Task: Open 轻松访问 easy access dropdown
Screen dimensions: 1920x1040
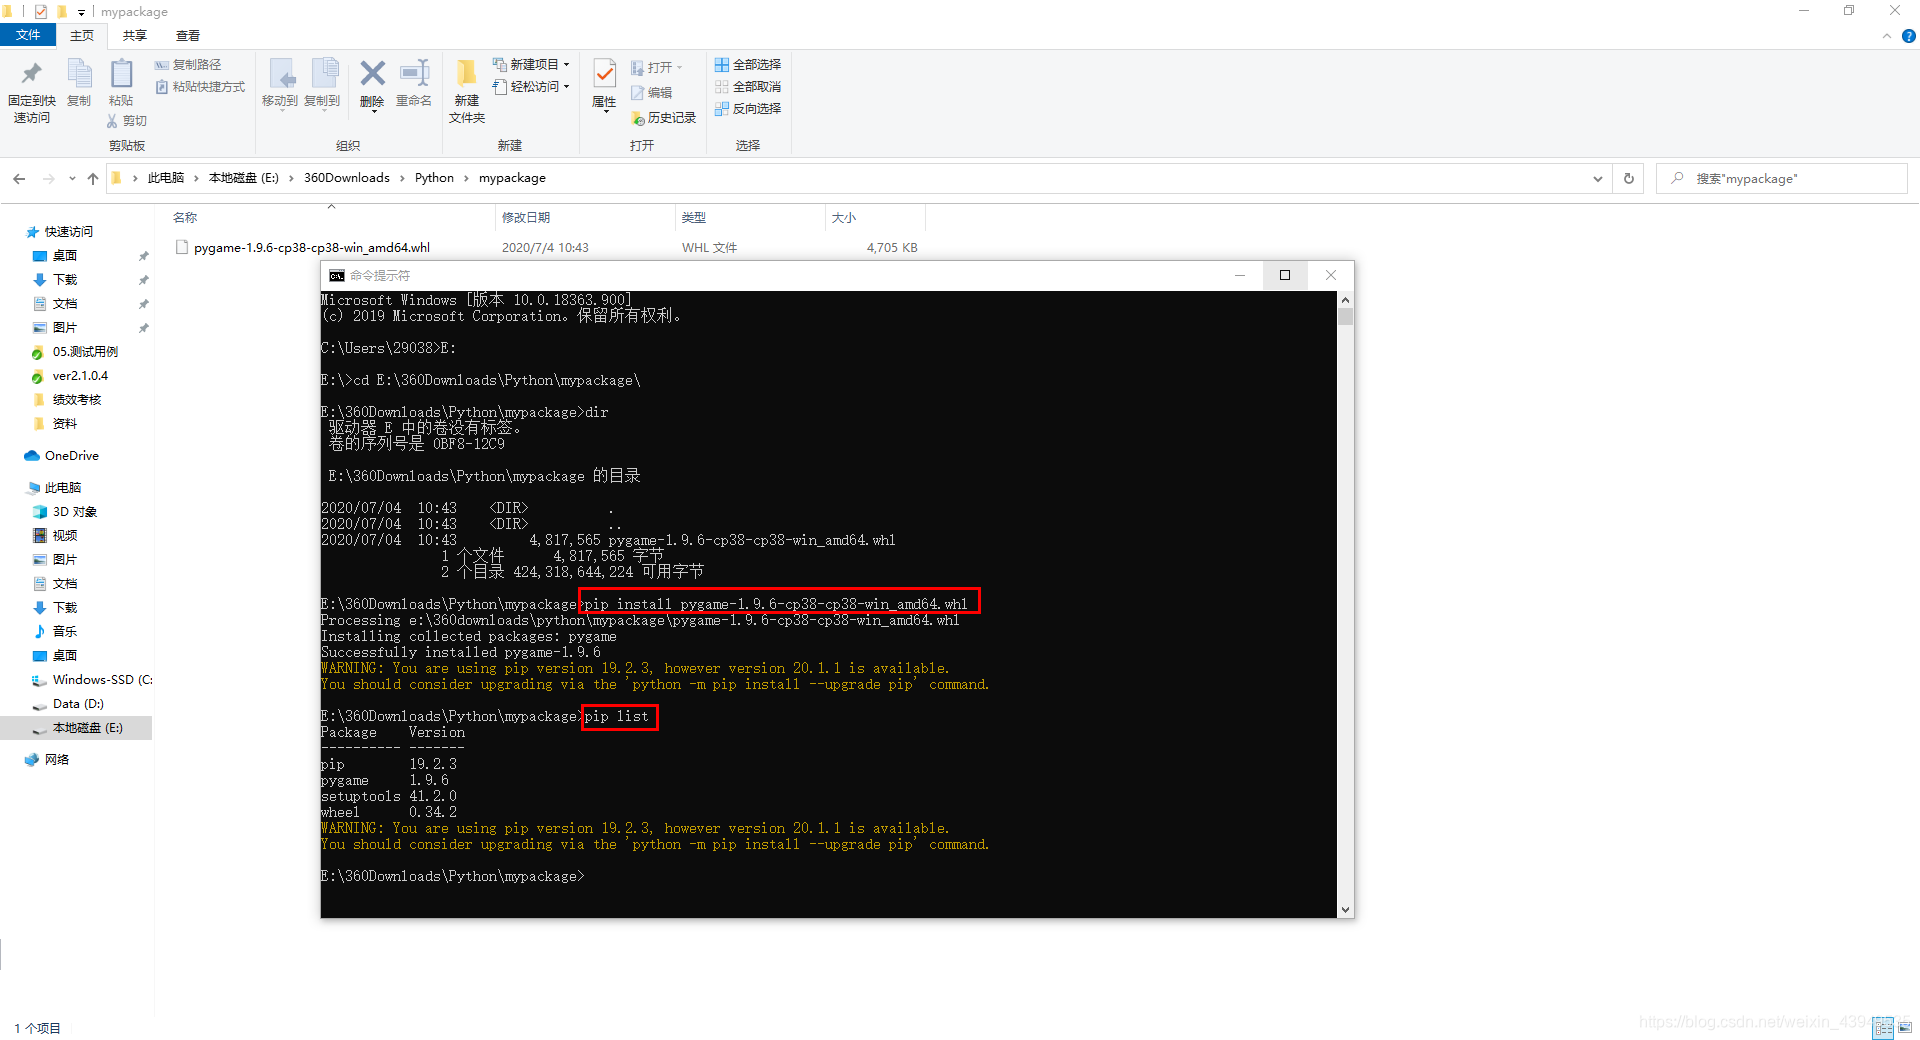Action: [x=531, y=87]
